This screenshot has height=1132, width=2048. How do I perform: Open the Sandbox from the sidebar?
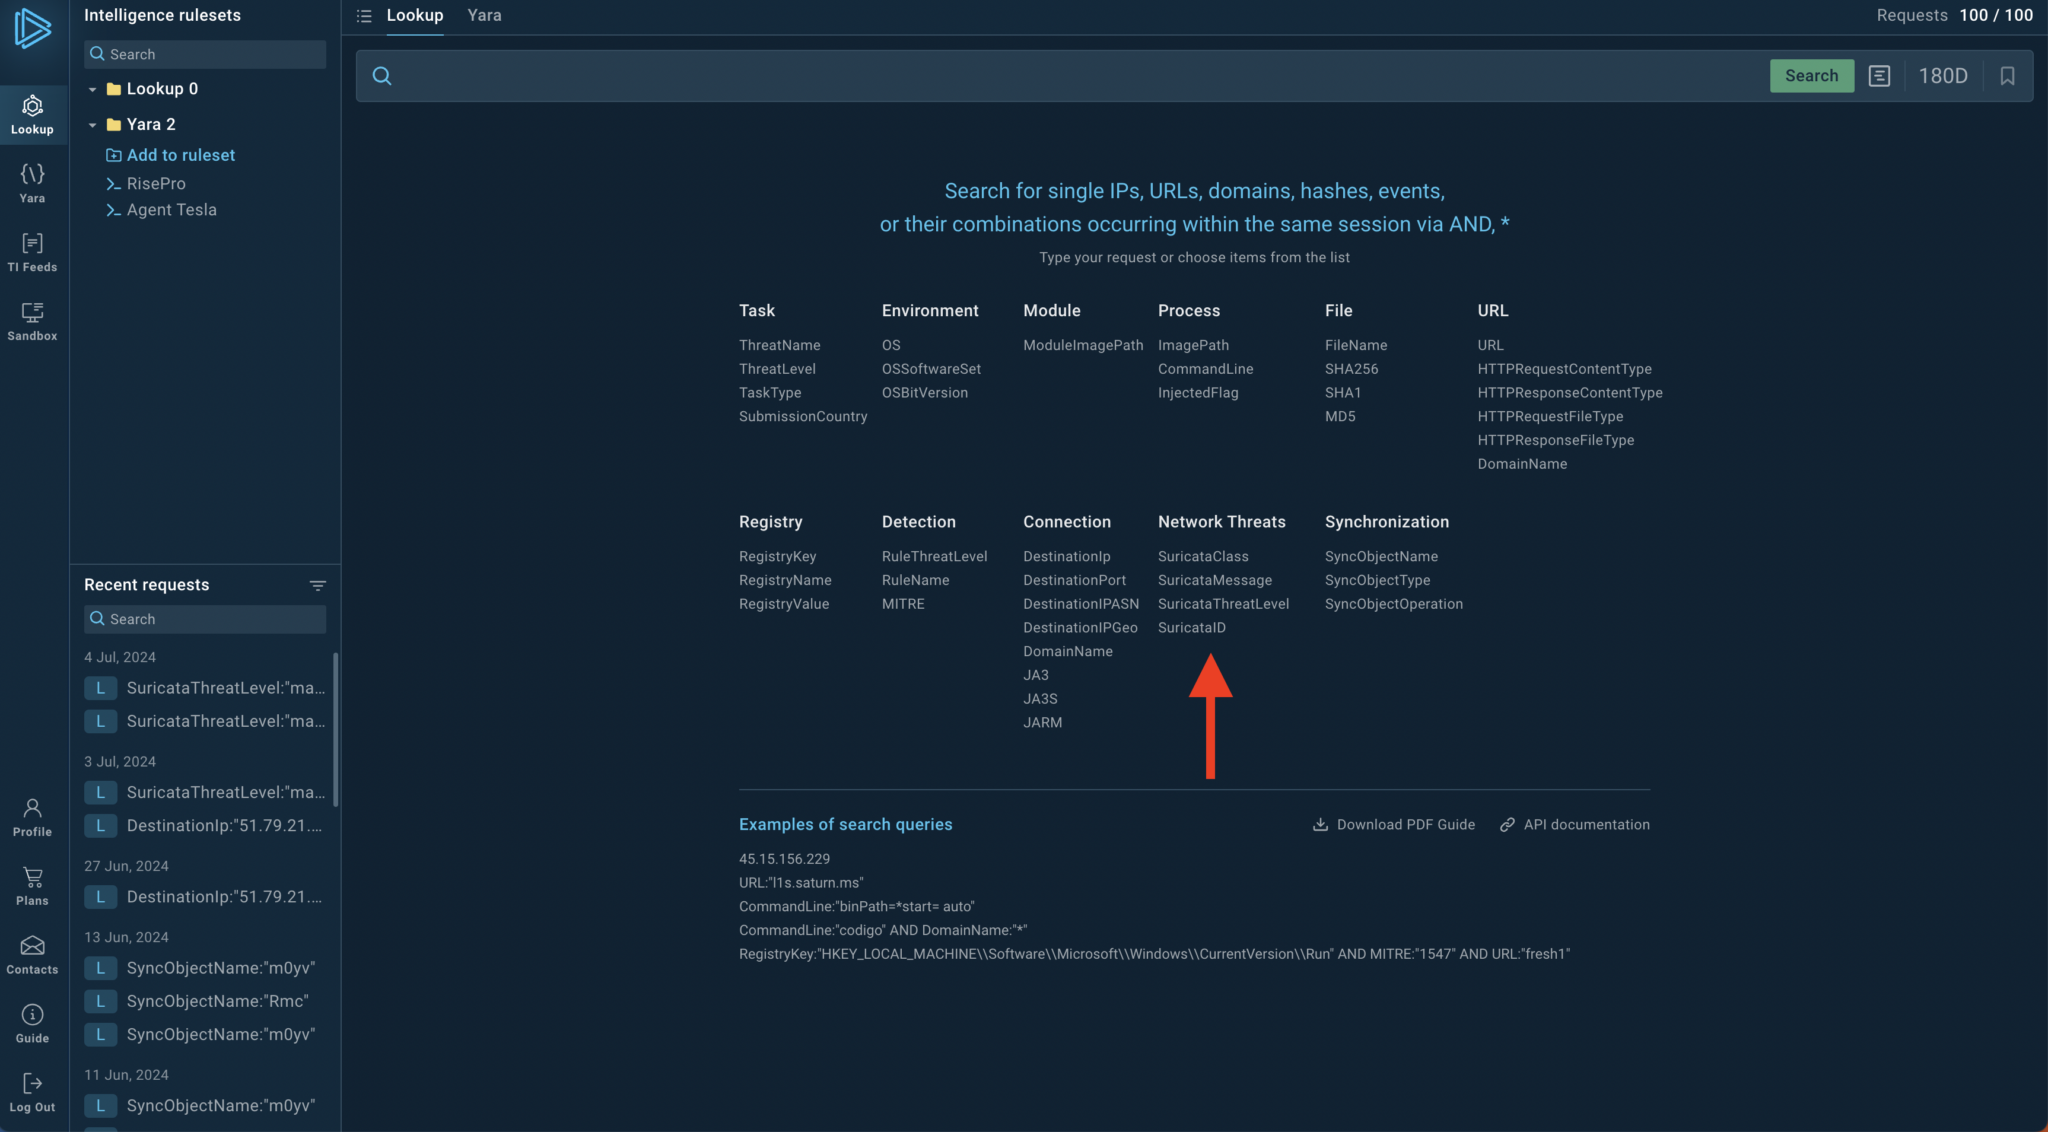[x=32, y=320]
